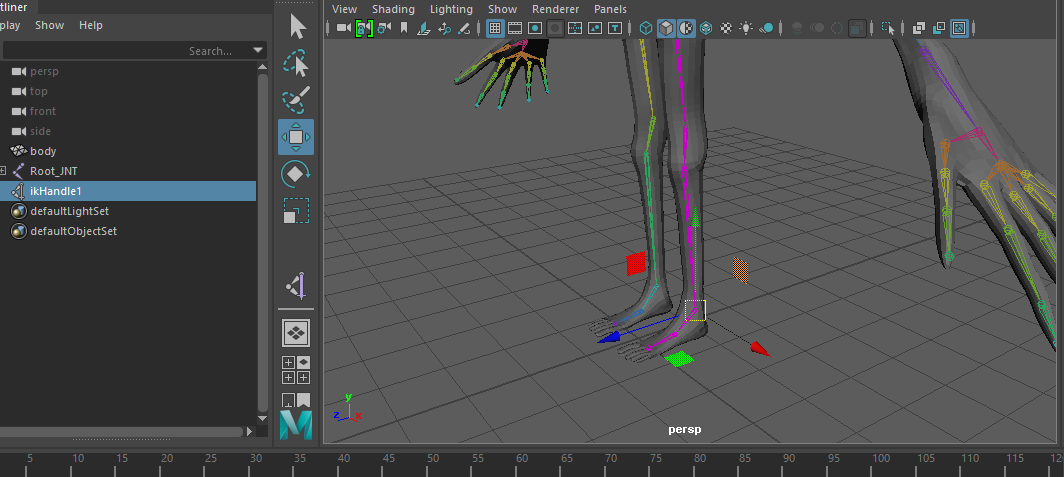Open the viewport Lighting menu
This screenshot has height=477, width=1064.
(x=451, y=9)
